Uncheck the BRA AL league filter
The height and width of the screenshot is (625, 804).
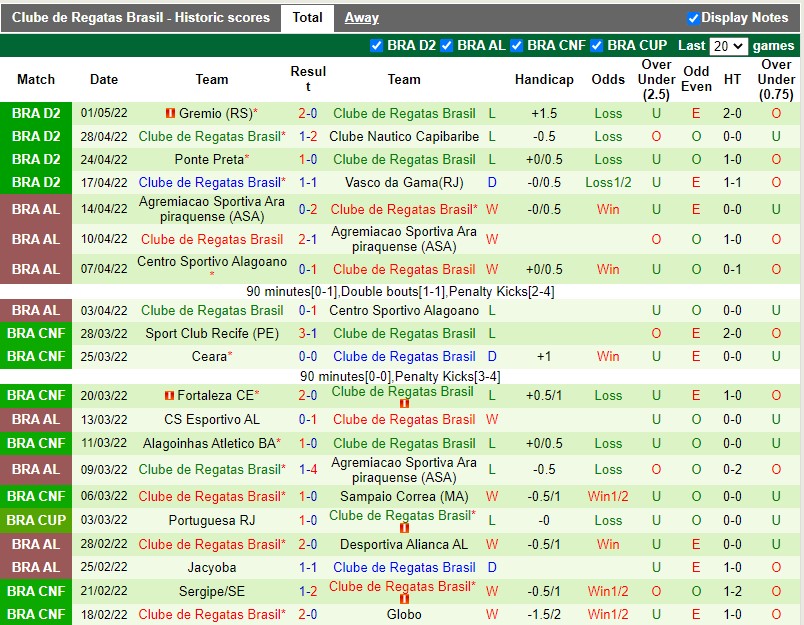[x=447, y=46]
